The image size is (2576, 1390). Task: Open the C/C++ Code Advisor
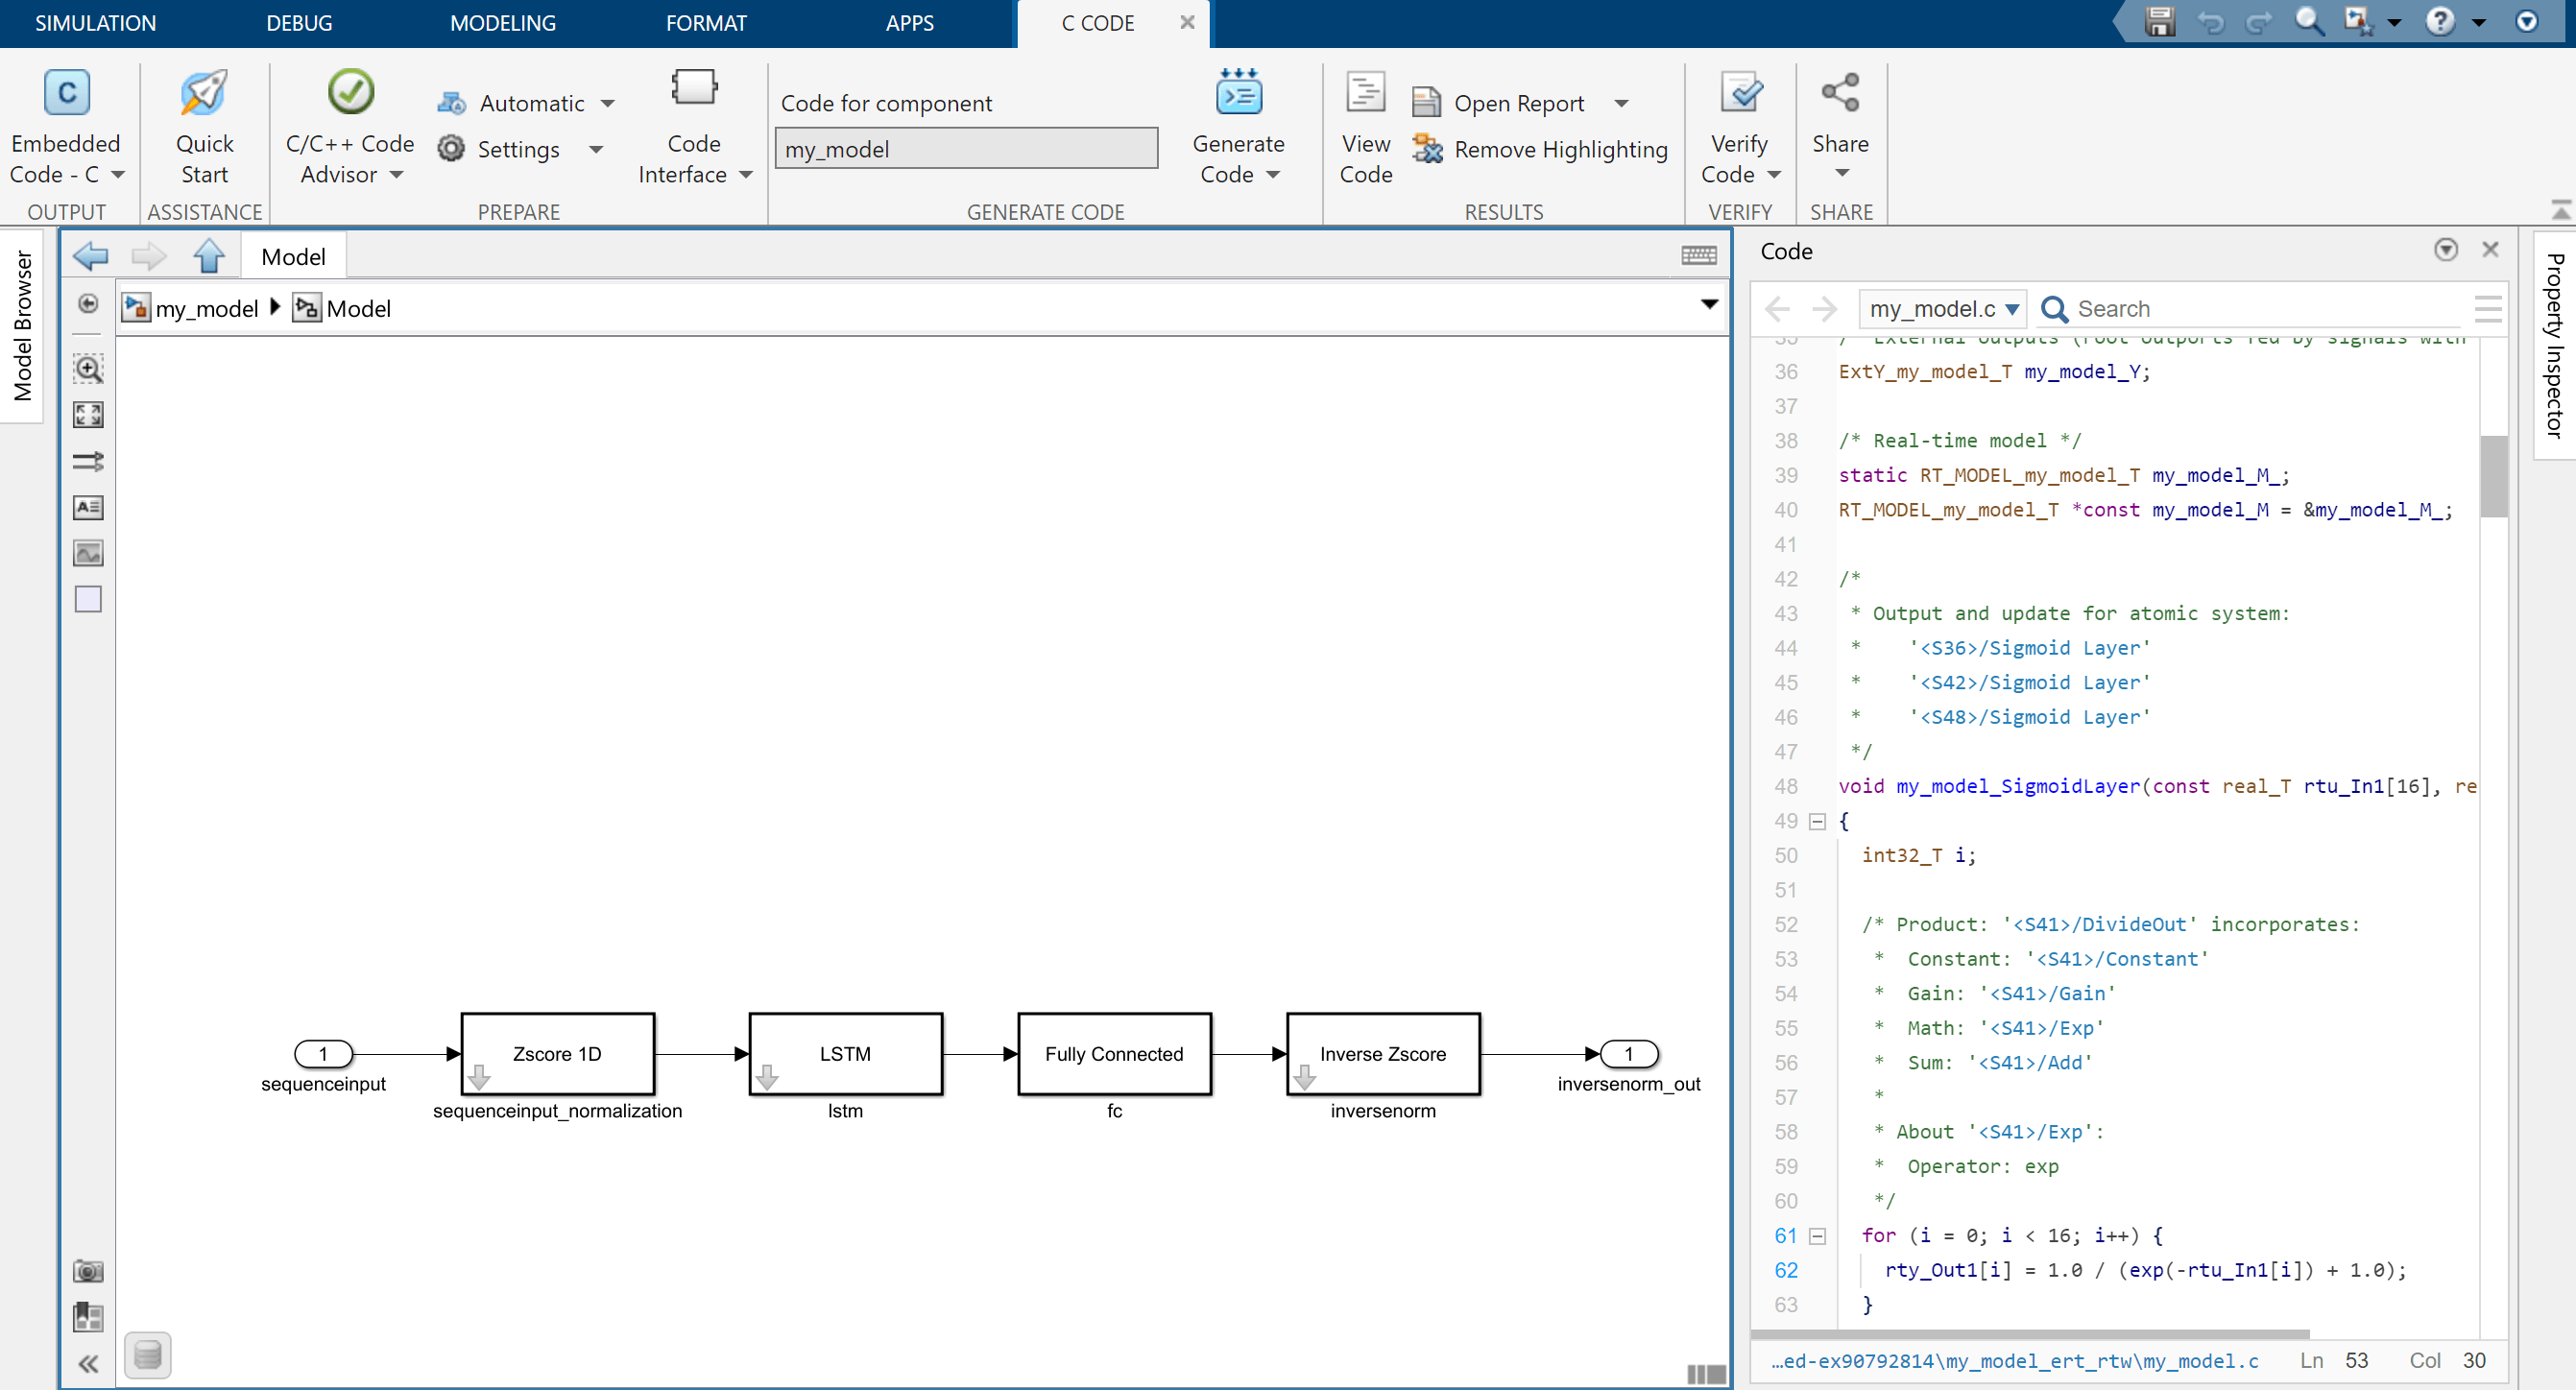pos(350,94)
